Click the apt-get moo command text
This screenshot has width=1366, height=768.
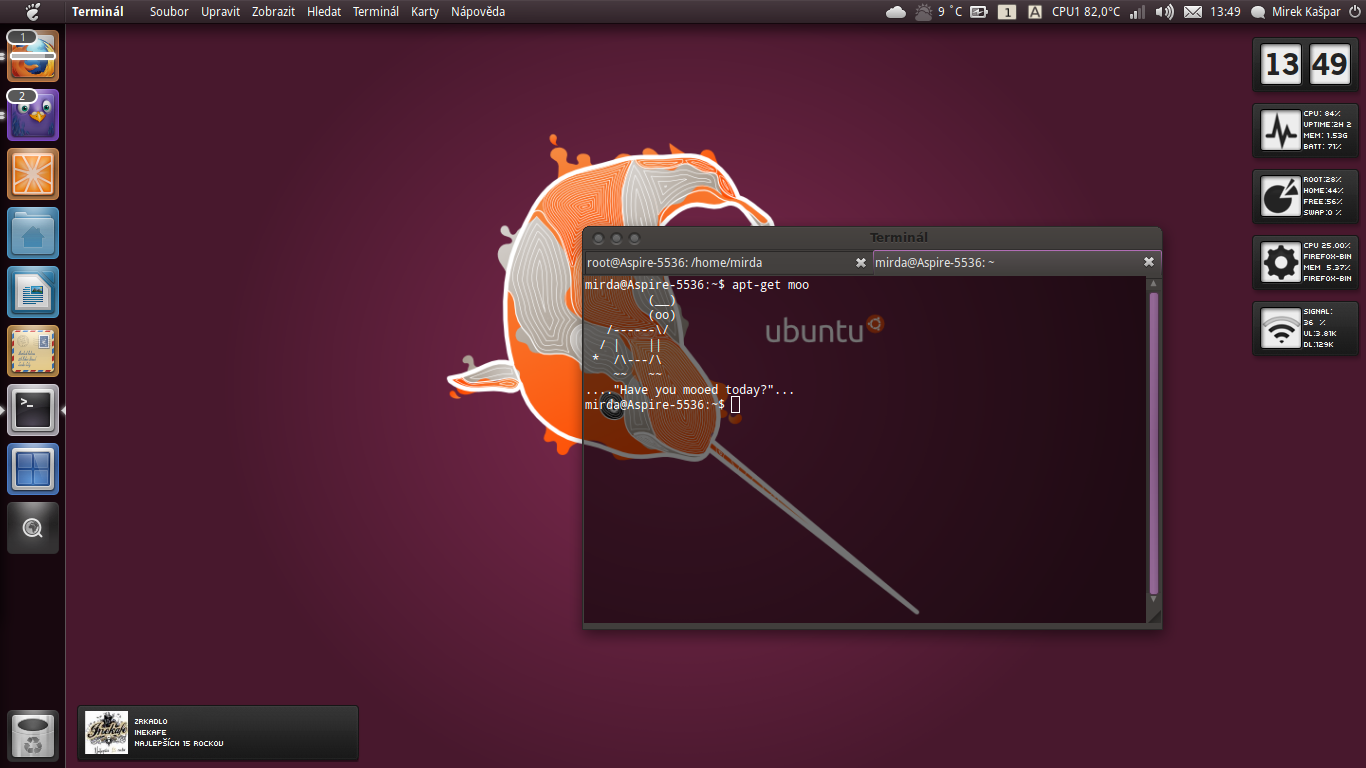[x=771, y=285]
